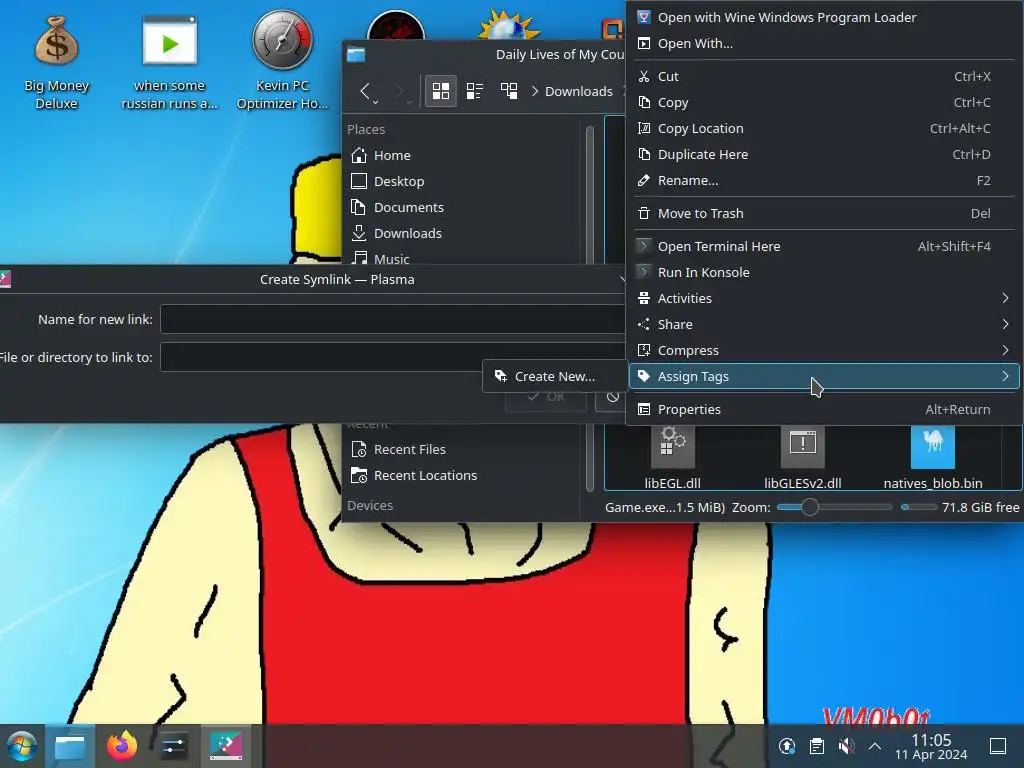
Task: Select Cut in the context menu
Action: pyautogui.click(x=824, y=76)
